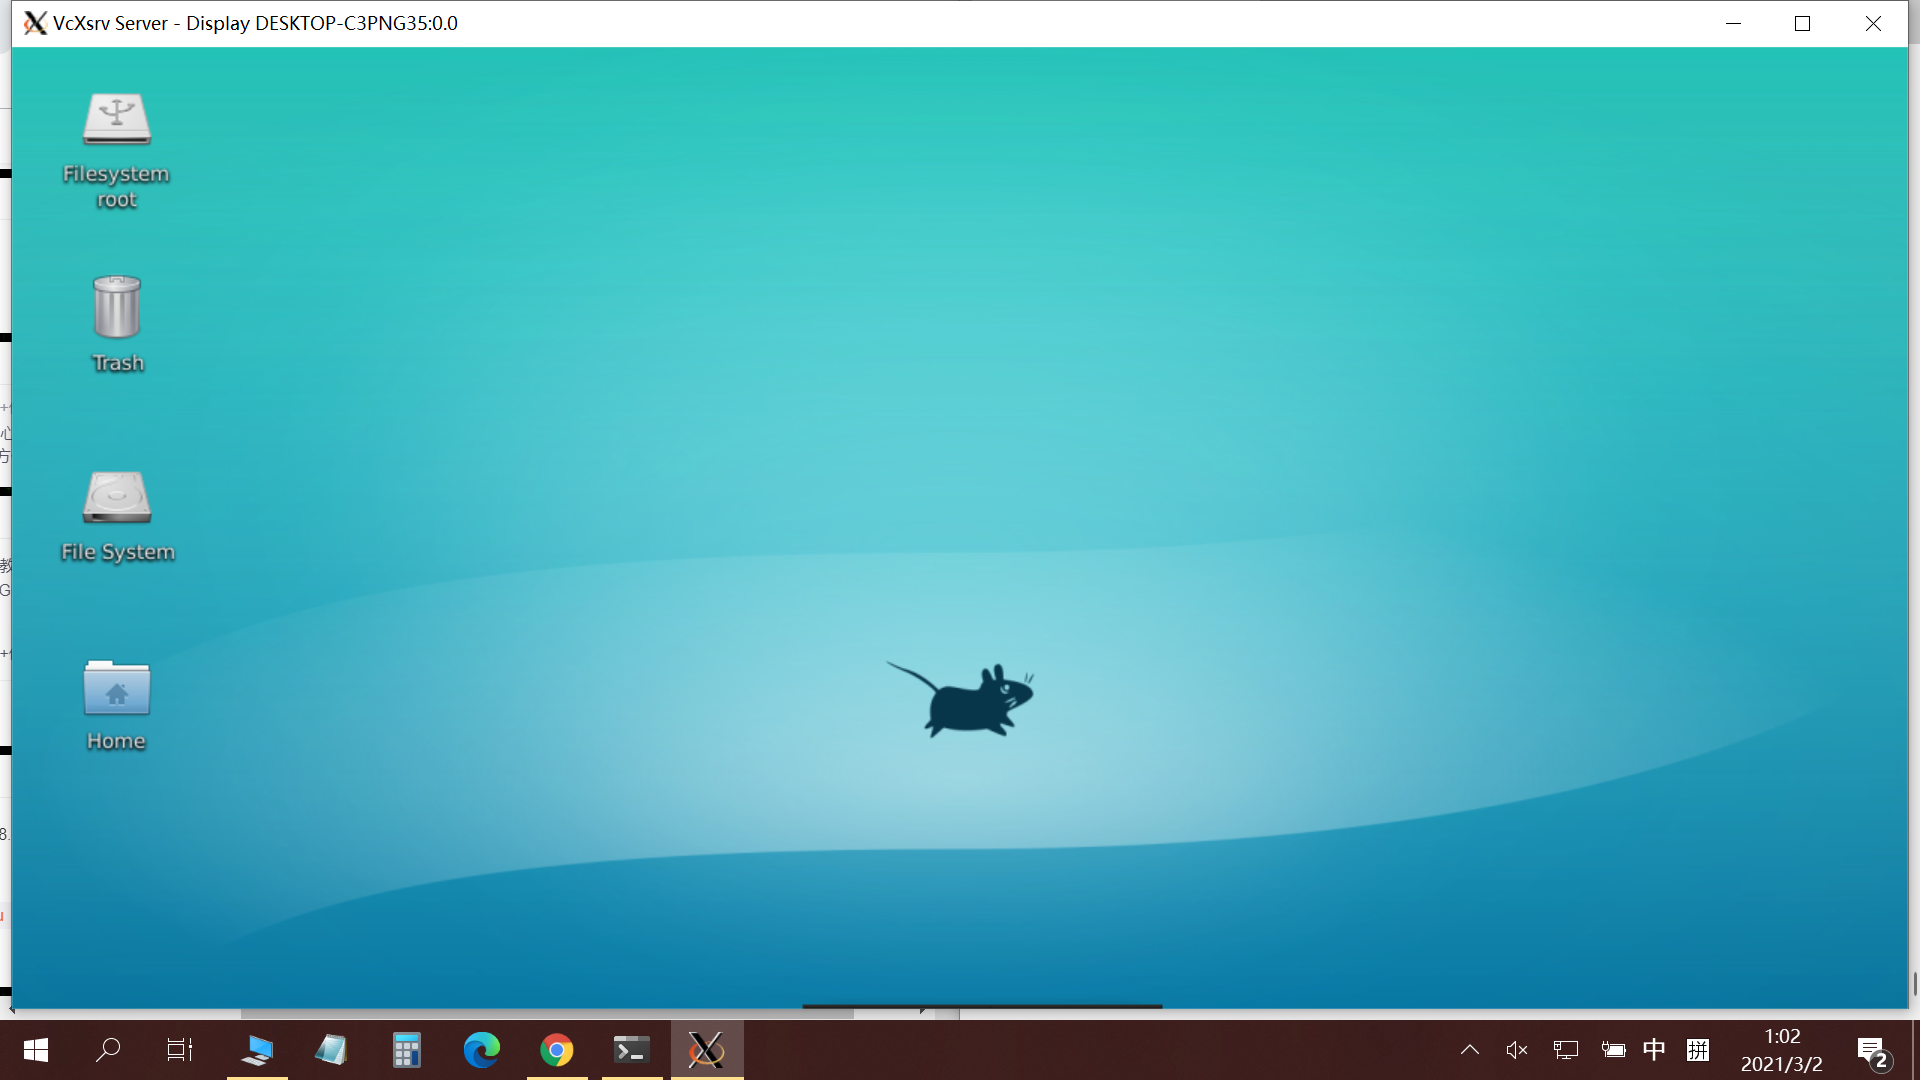This screenshot has height=1080, width=1920.
Task: Select the VcXsrv icon in the taskbar
Action: click(x=706, y=1050)
